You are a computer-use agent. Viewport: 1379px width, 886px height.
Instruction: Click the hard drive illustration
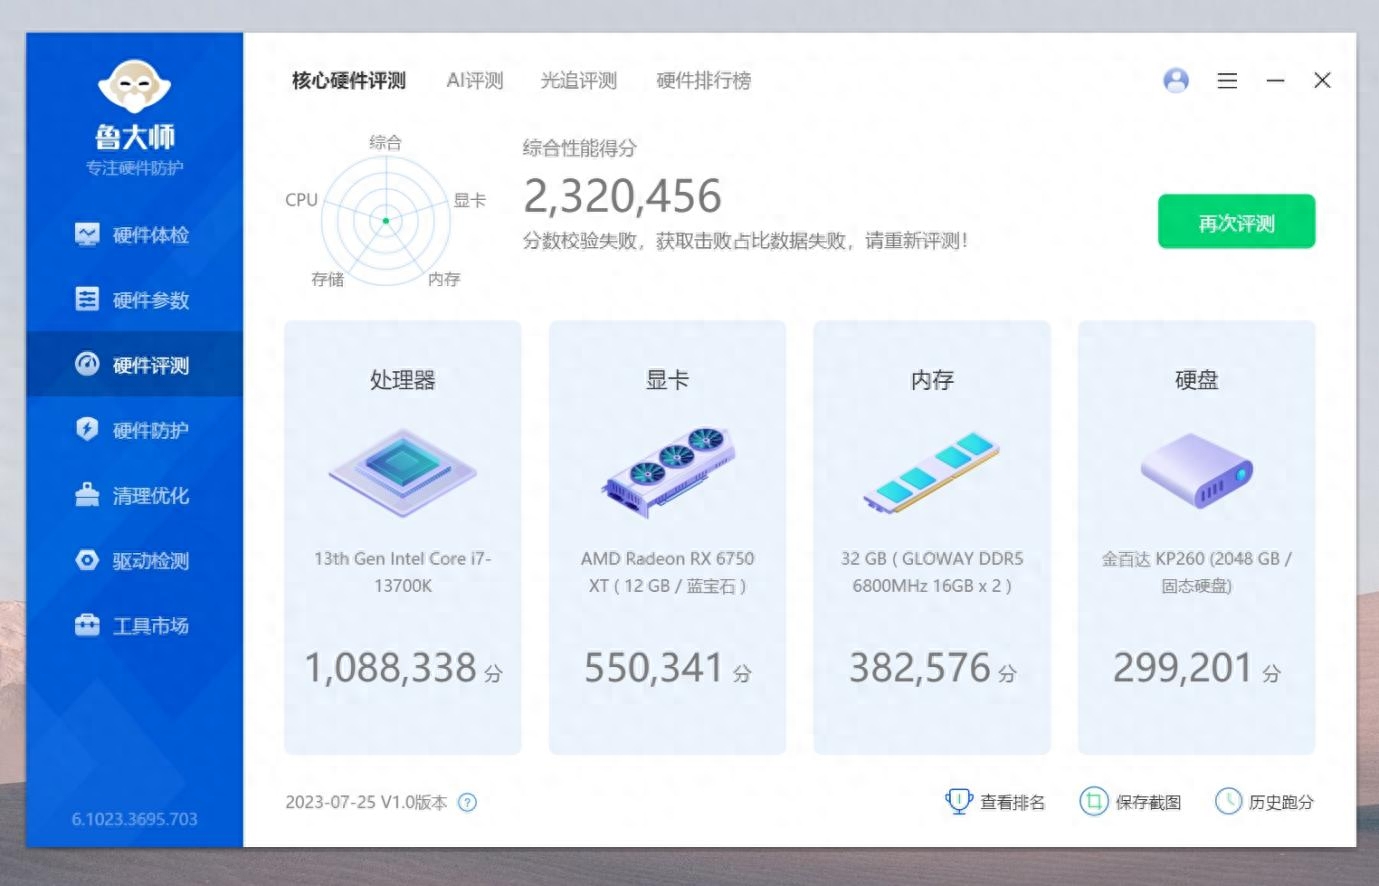click(x=1197, y=470)
